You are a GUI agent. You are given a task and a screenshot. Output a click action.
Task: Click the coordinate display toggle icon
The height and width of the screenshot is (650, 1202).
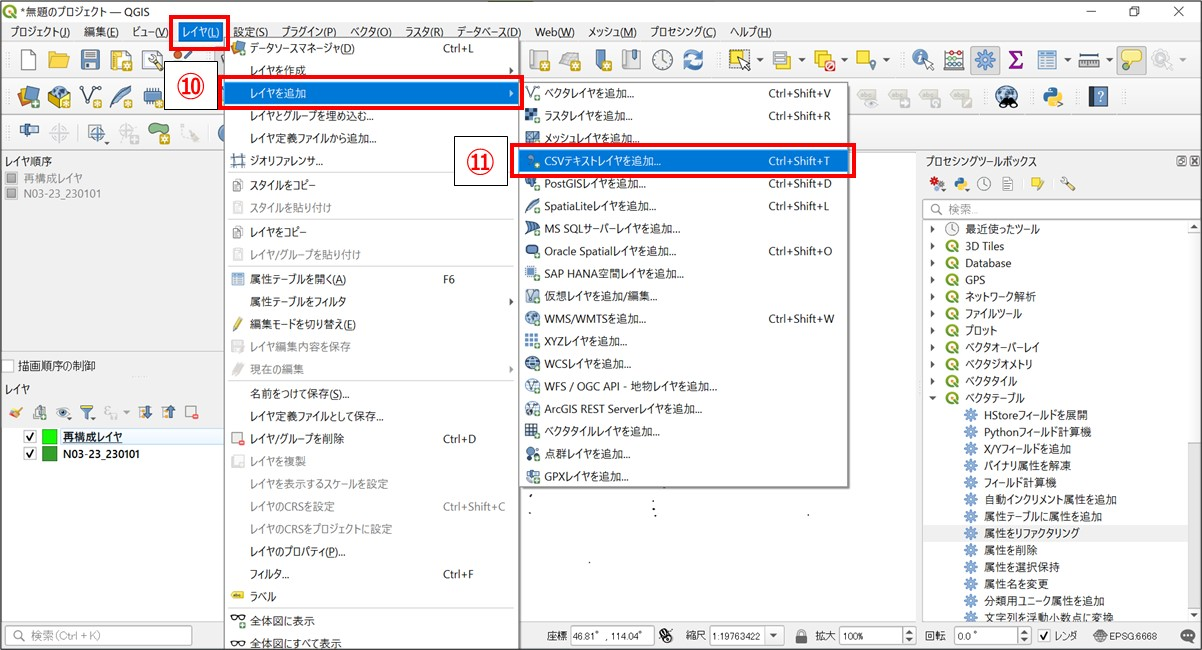coord(664,636)
